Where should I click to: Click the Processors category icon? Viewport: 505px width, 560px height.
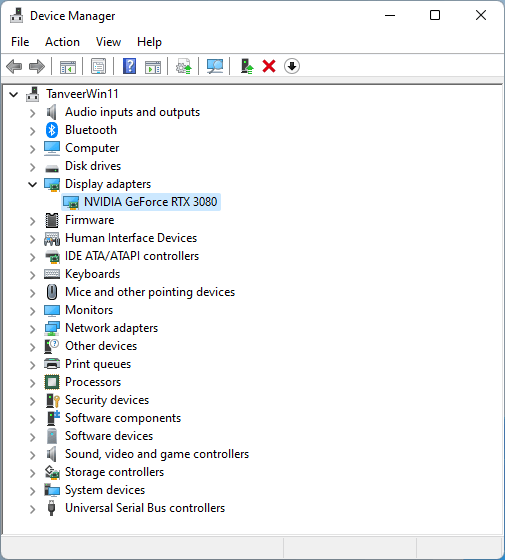52,382
